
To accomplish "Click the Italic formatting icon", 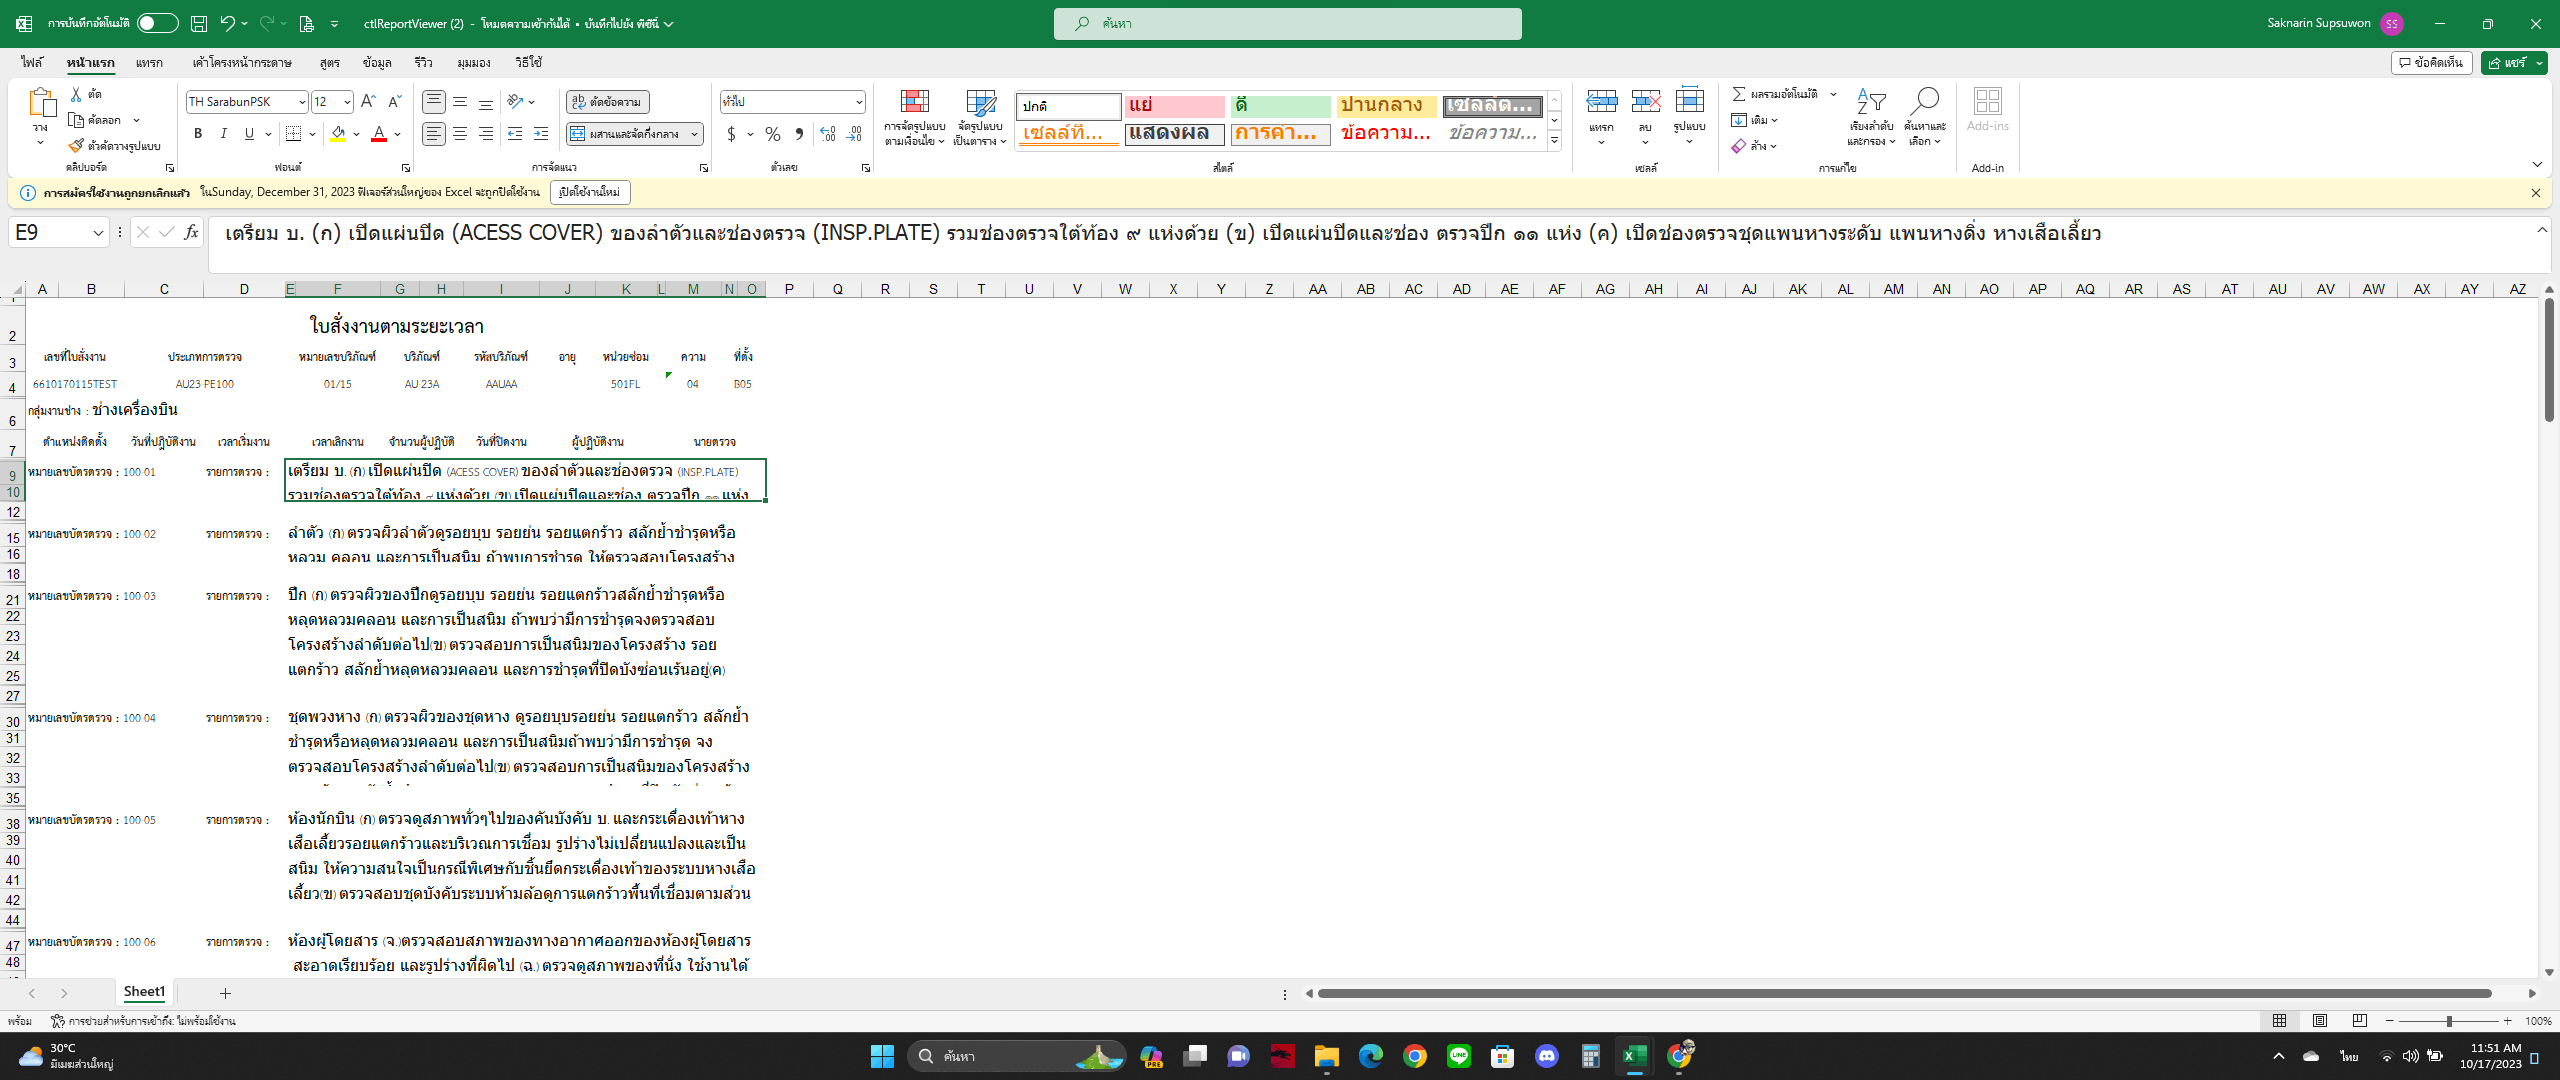I will pos(224,134).
